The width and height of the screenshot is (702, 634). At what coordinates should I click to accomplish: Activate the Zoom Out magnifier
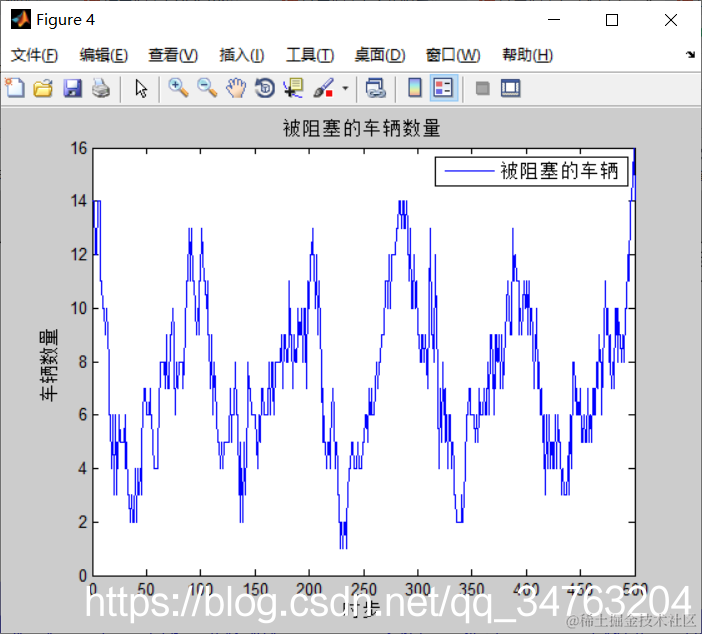[x=207, y=88]
